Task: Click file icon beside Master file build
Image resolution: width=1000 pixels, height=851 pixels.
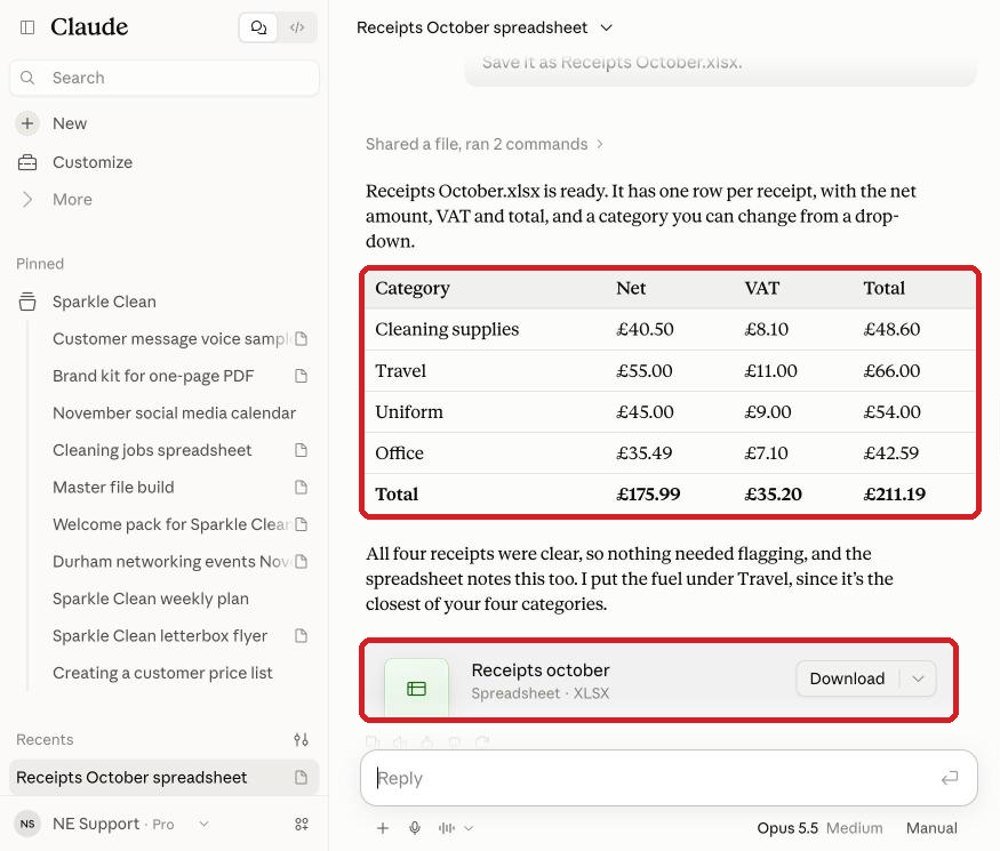Action: click(301, 487)
